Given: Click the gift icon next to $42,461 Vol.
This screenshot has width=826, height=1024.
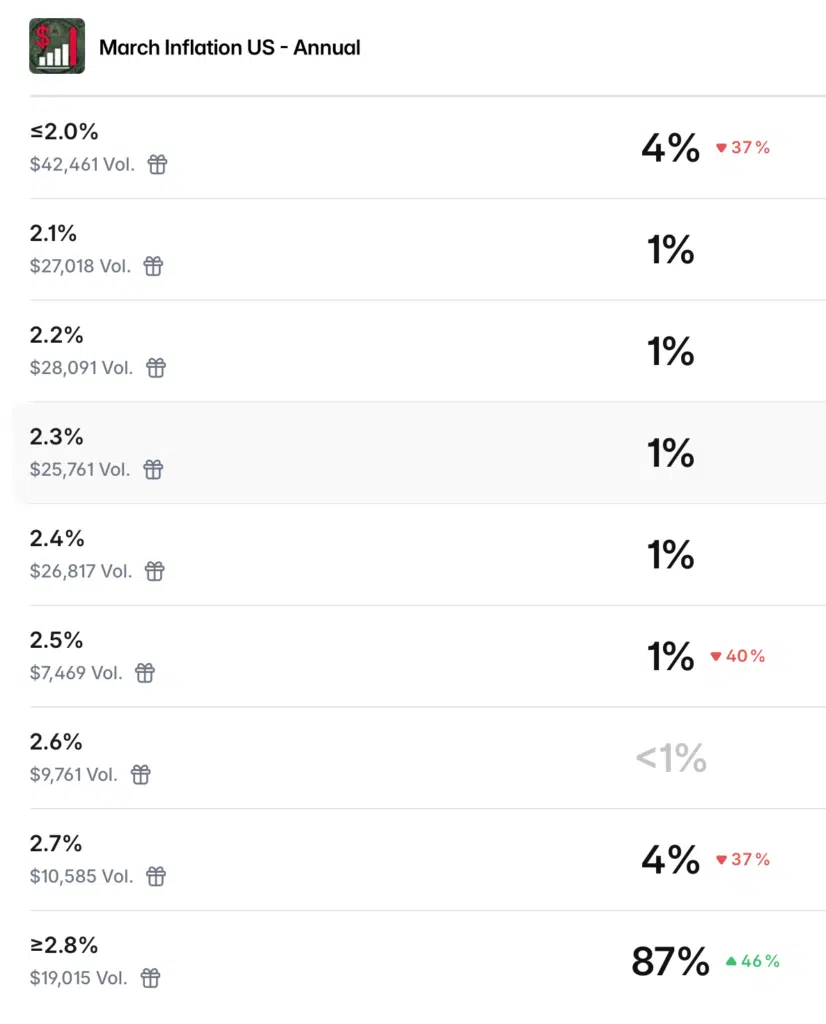Looking at the screenshot, I should point(158,164).
